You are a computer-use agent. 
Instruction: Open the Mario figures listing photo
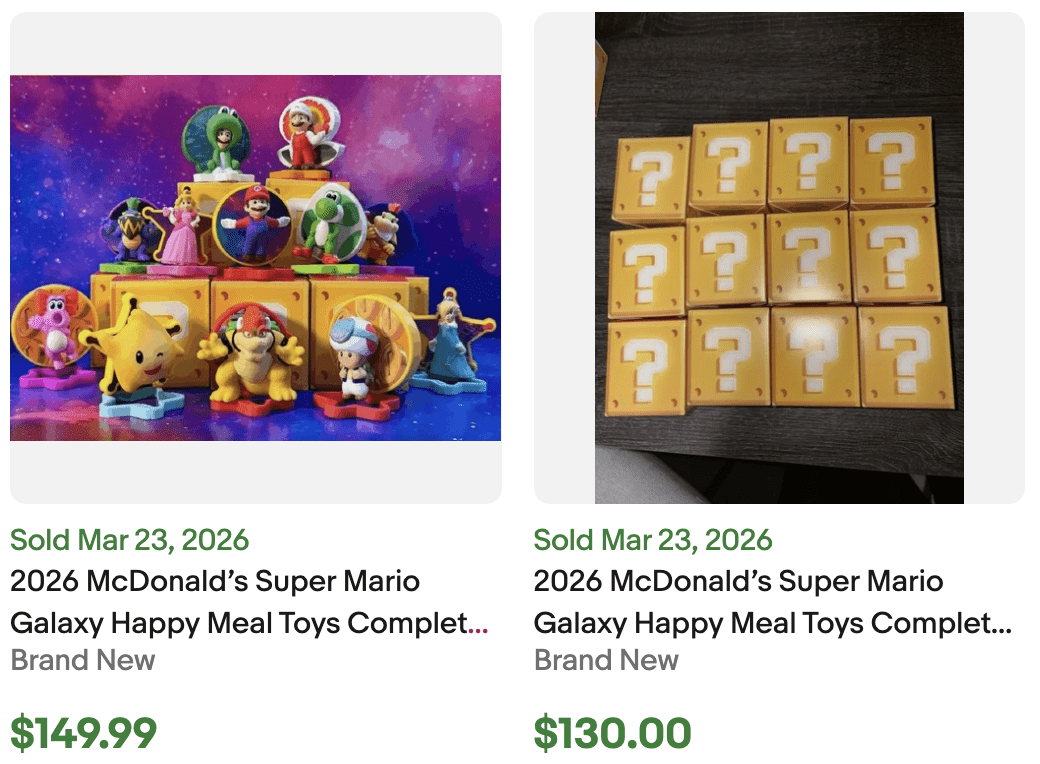tap(255, 257)
